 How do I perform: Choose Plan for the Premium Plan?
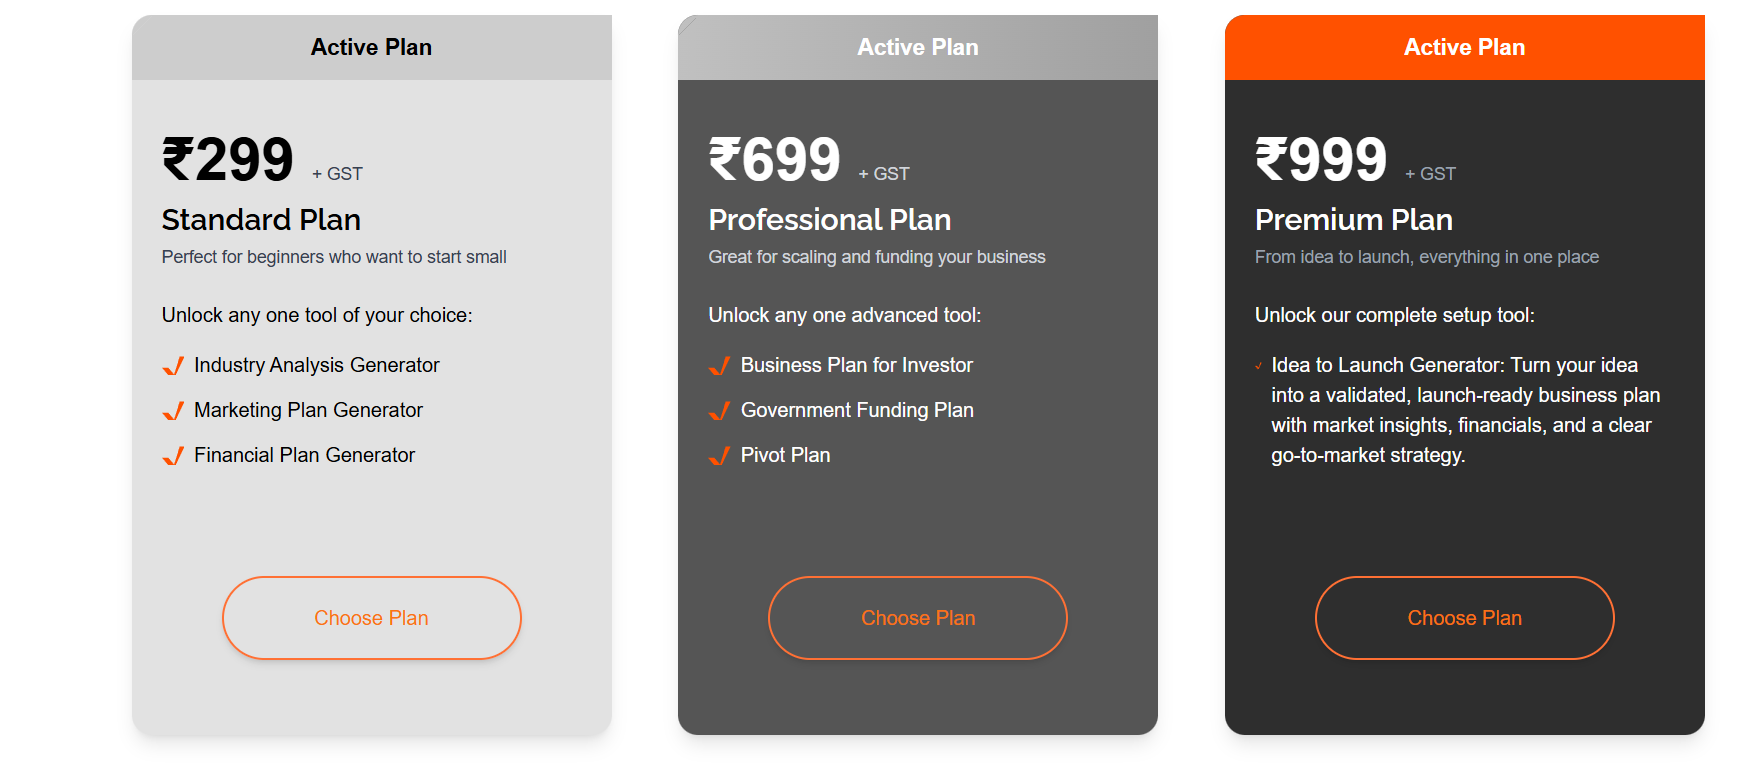coord(1464,618)
